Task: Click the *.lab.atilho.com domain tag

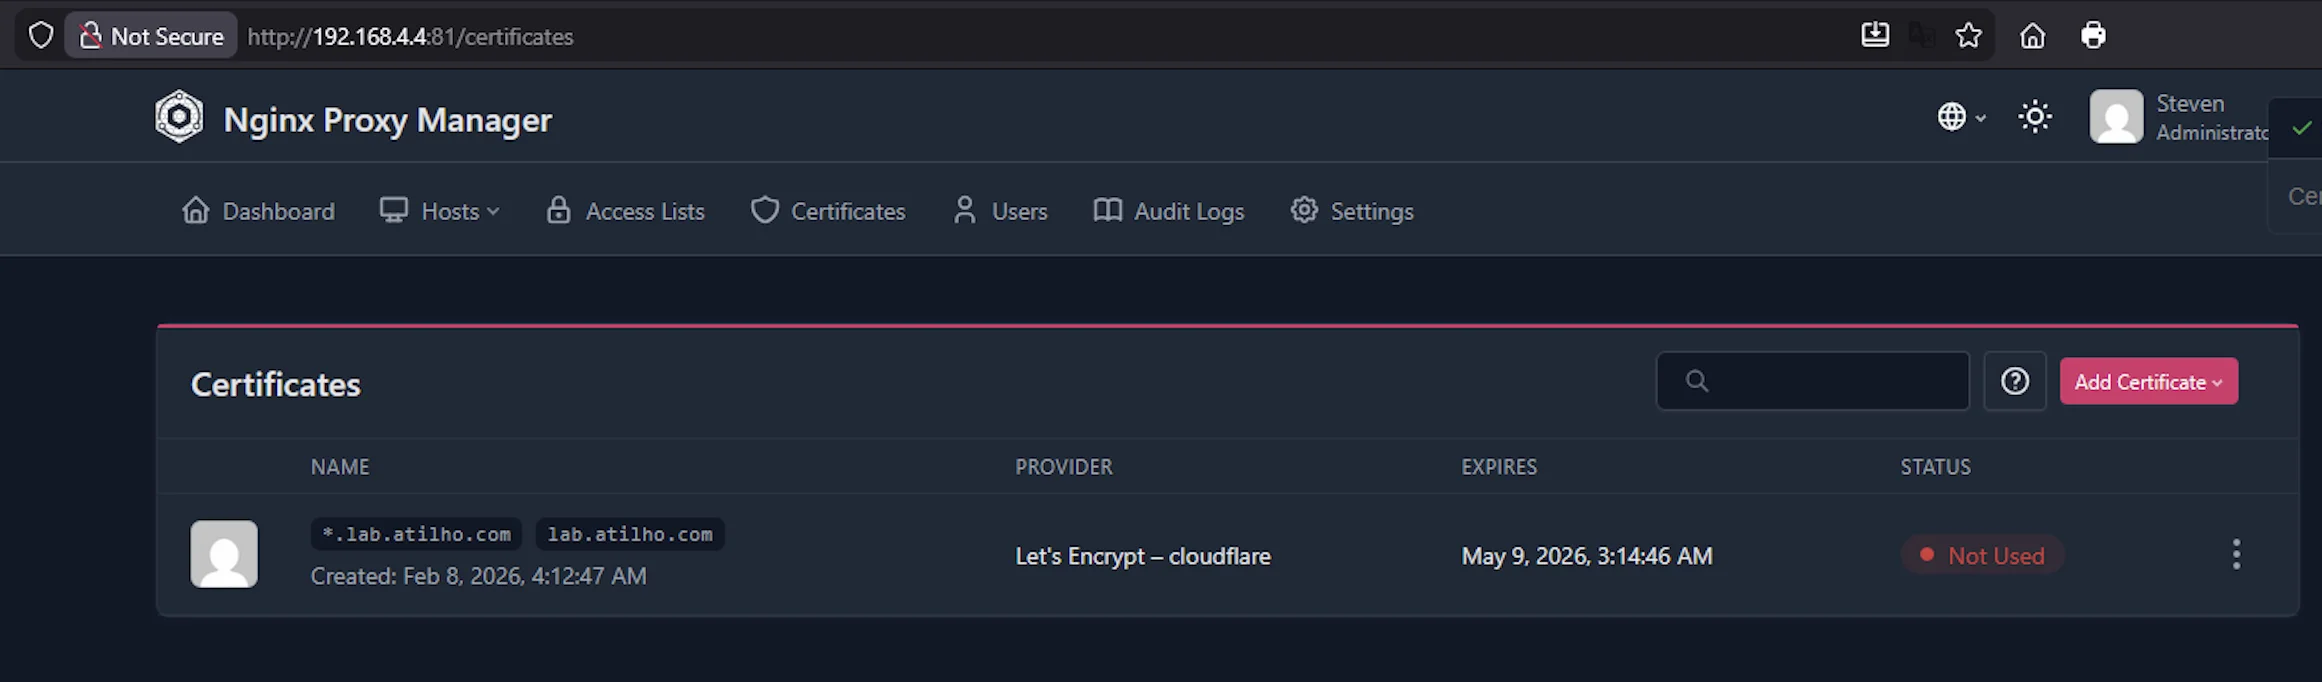Action: 416,534
